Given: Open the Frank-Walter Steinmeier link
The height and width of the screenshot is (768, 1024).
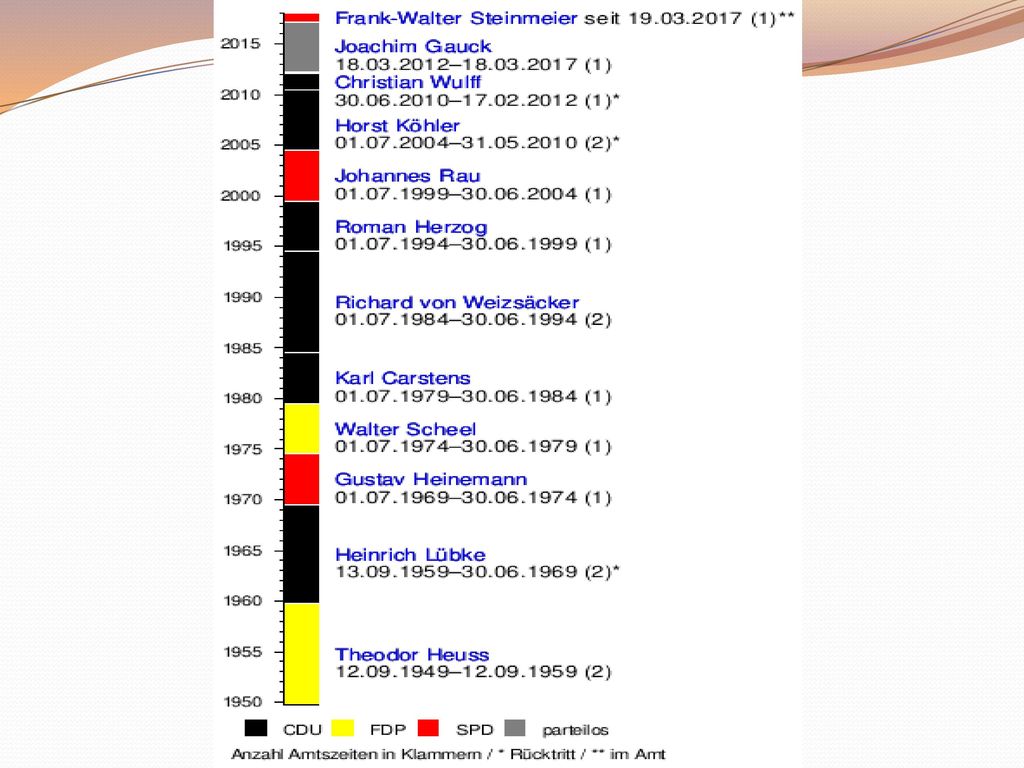Looking at the screenshot, I should (x=456, y=18).
